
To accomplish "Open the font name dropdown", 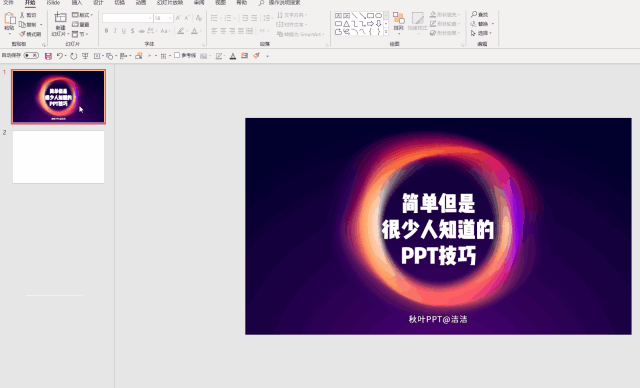I will (127, 18).
